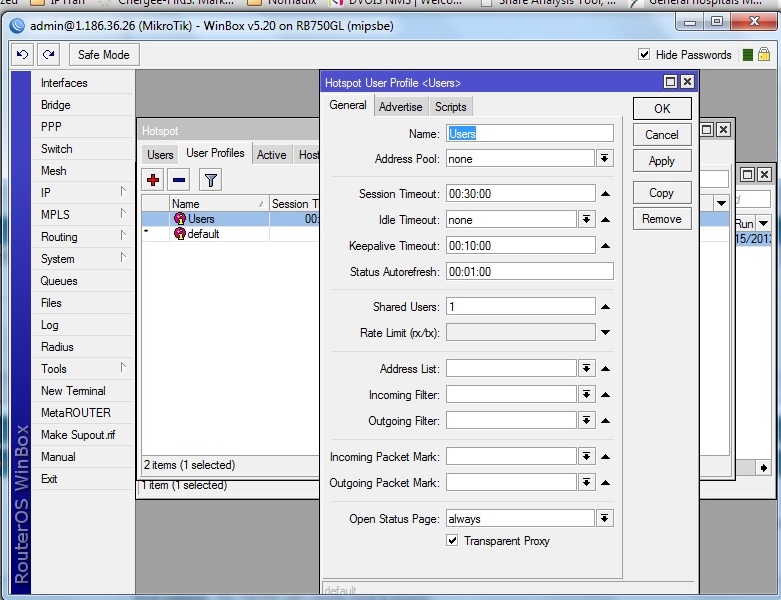The height and width of the screenshot is (600, 781).
Task: Select the default profile row icon
Action: [x=179, y=234]
